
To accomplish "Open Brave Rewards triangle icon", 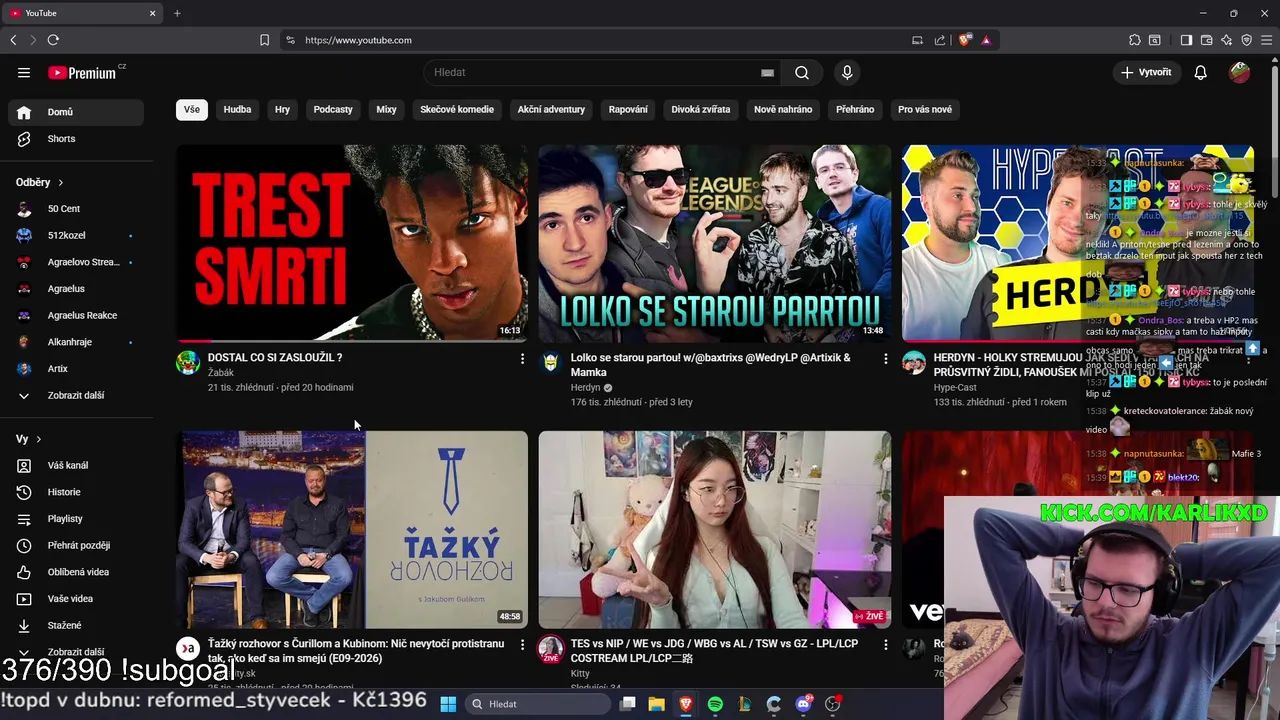I will pos(986,40).
